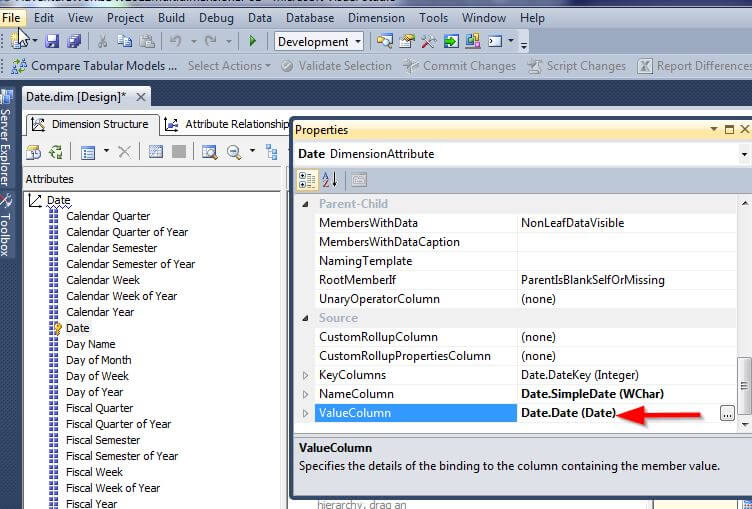The image size is (752, 509).
Task: Open the Properties object selector dropdown
Action: pos(744,154)
